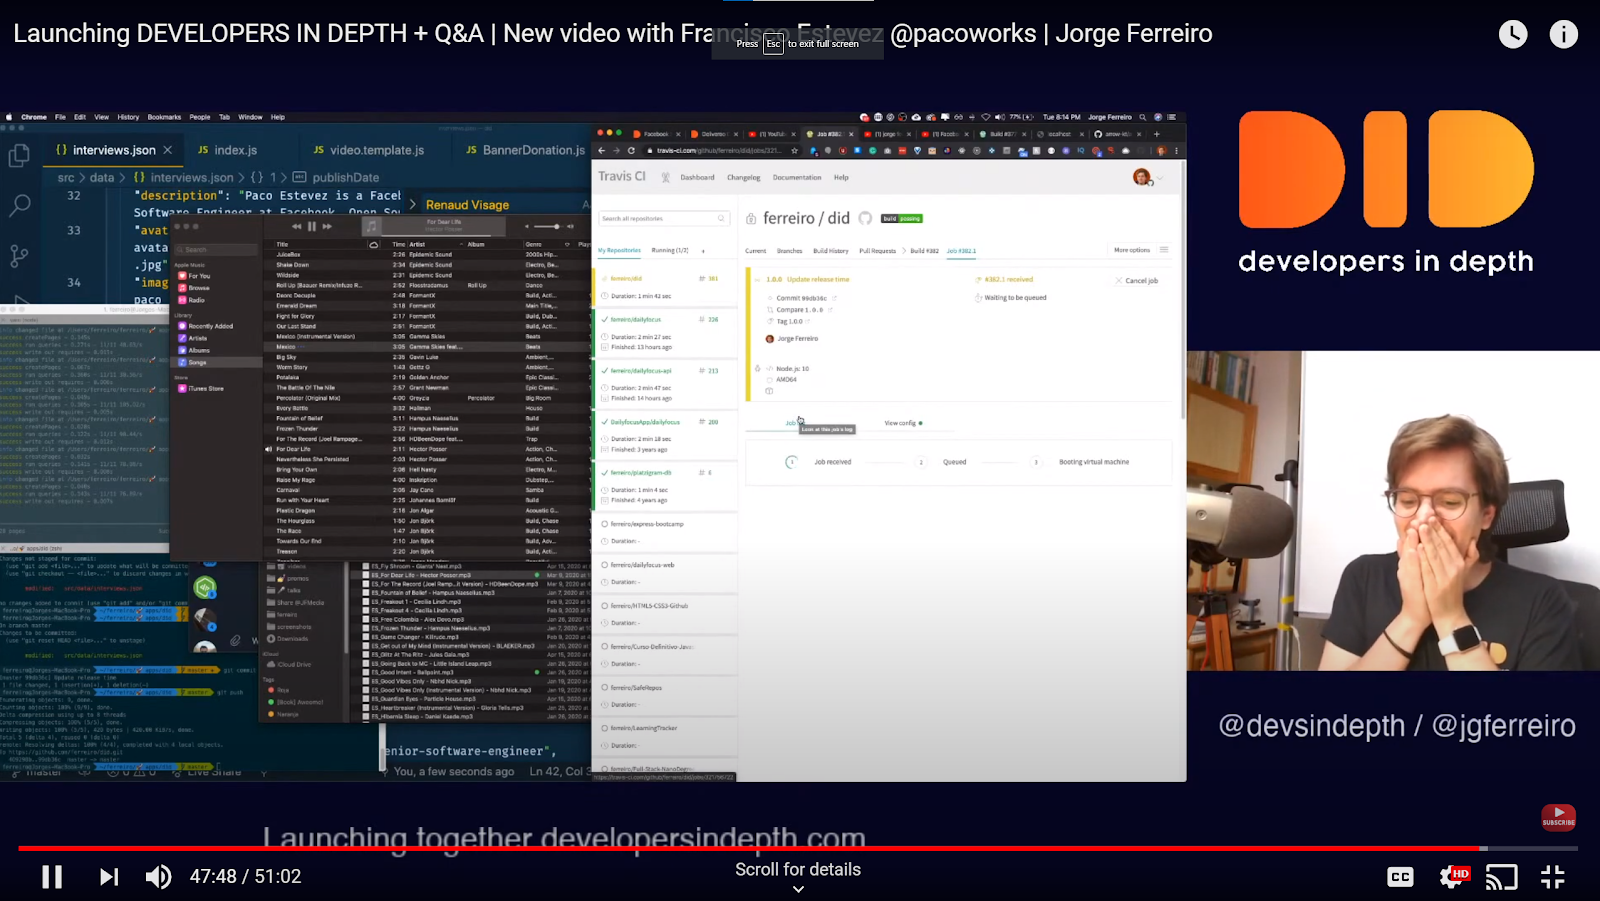This screenshot has width=1600, height=901.
Task: Mute the YouTube player volume
Action: [x=158, y=877]
